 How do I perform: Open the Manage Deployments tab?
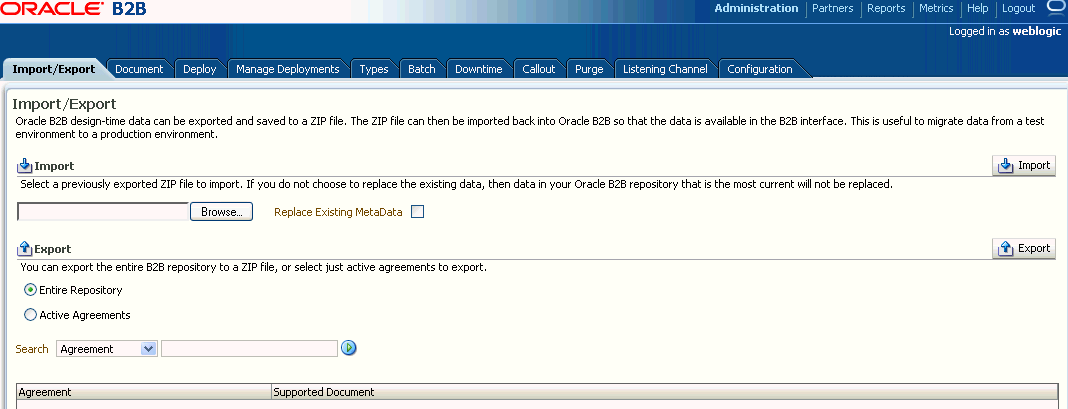[x=287, y=69]
